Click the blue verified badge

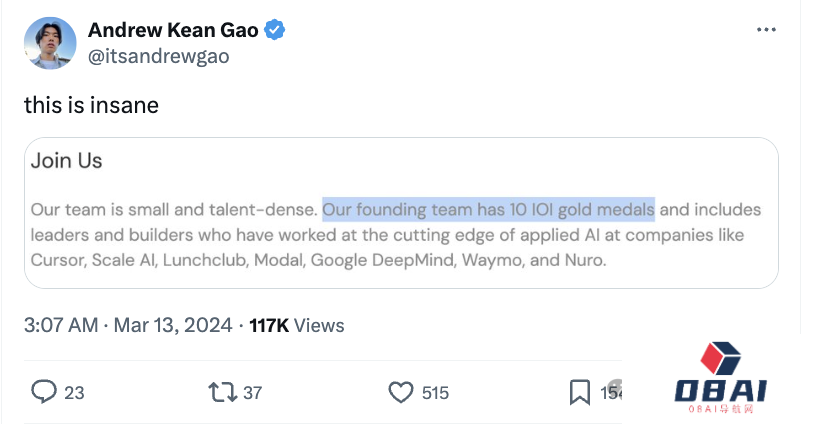click(x=275, y=31)
